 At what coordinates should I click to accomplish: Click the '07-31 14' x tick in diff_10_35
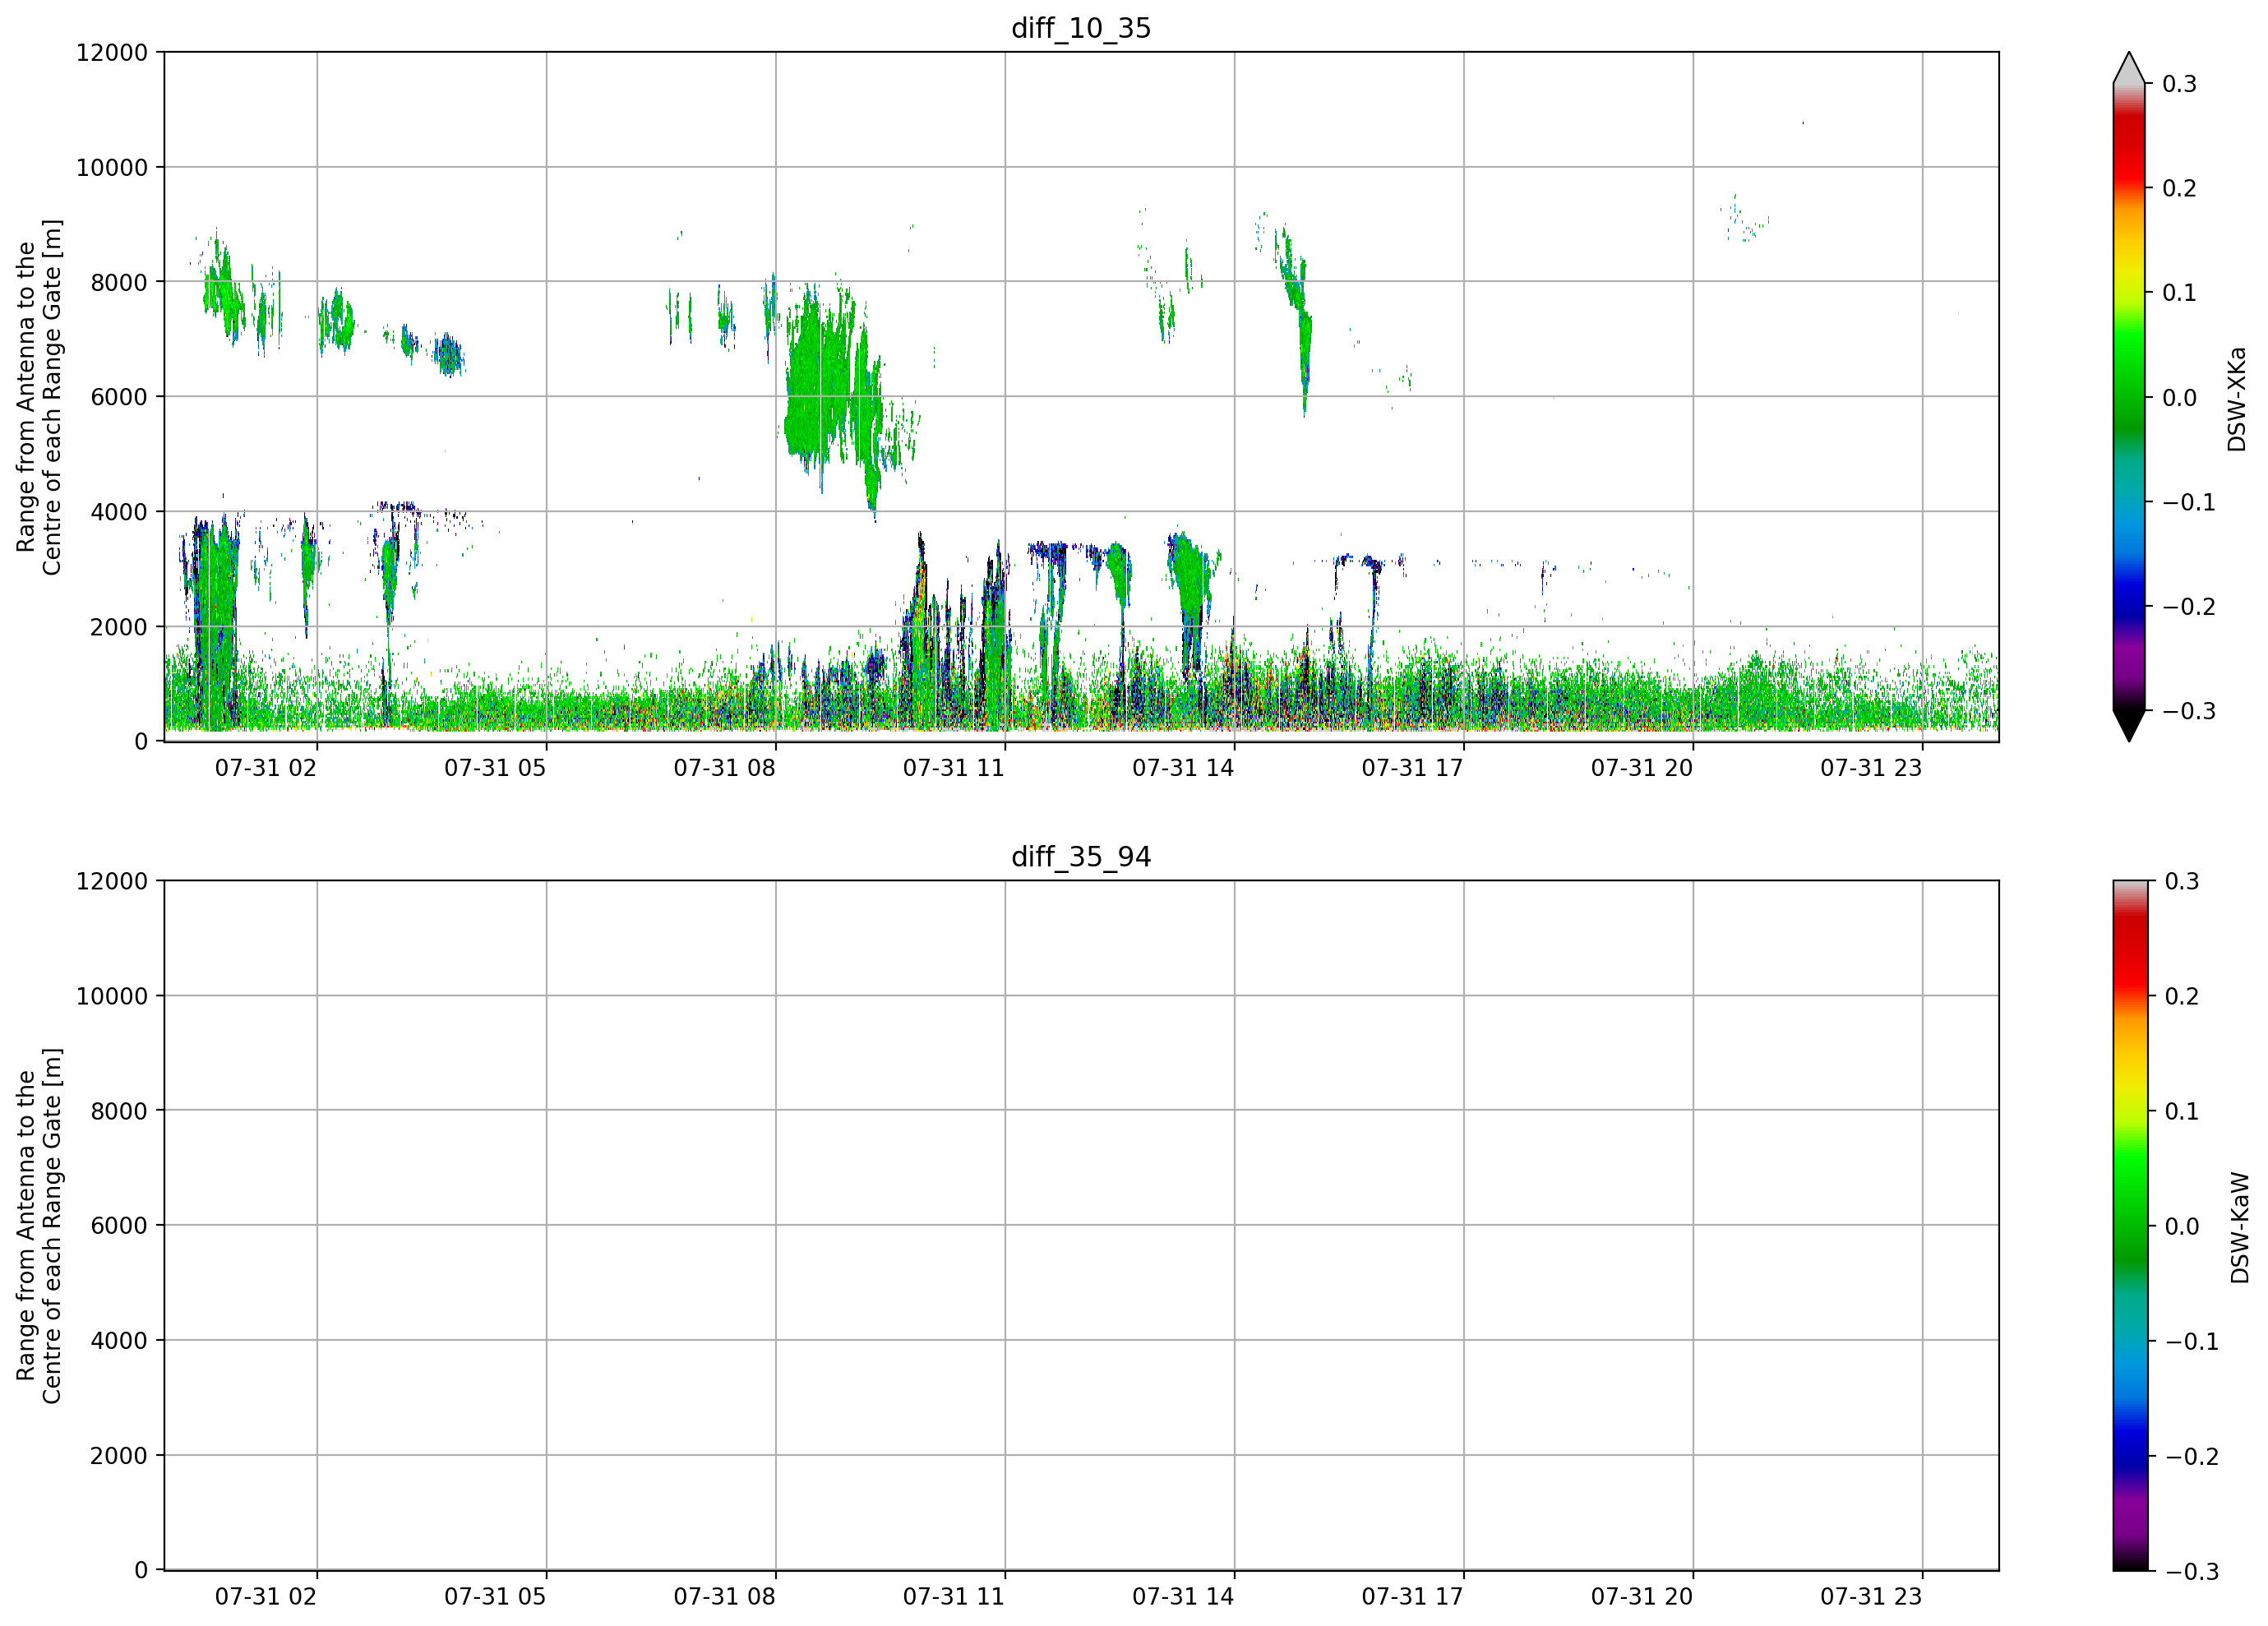(x=1183, y=768)
